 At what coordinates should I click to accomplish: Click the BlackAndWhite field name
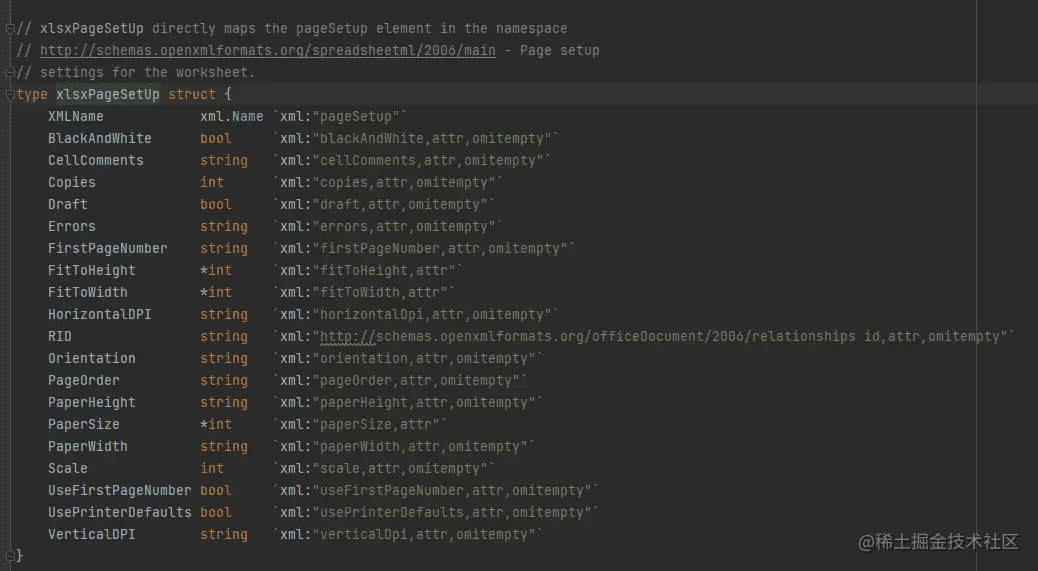pos(100,138)
